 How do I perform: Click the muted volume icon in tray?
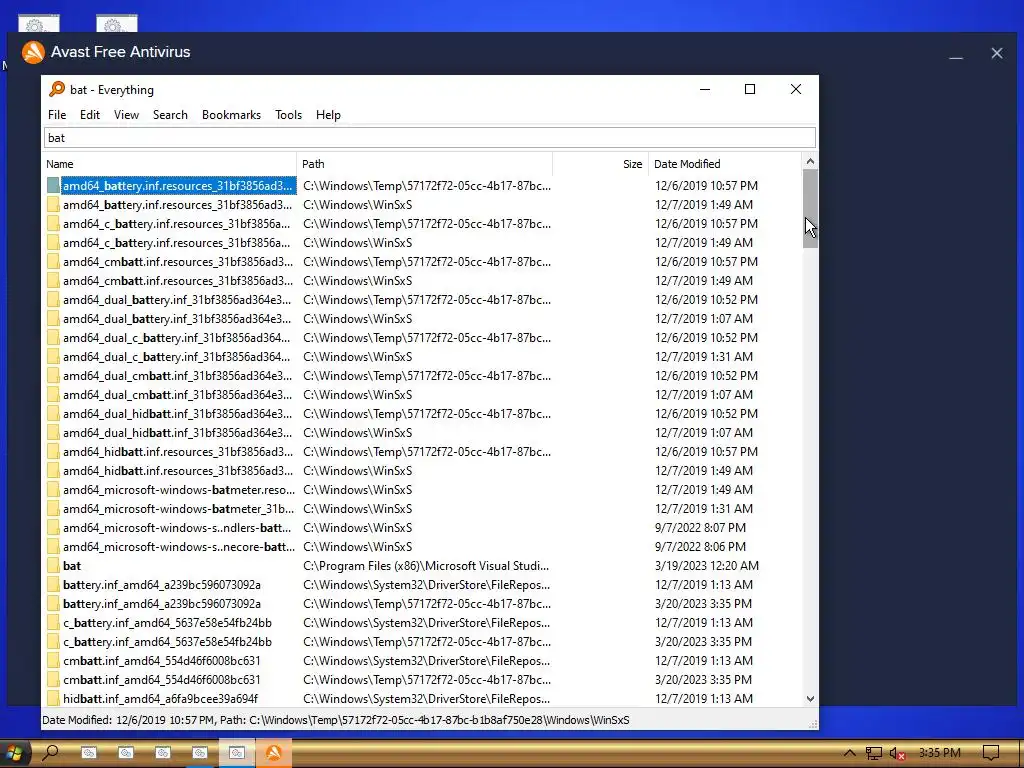(897, 753)
